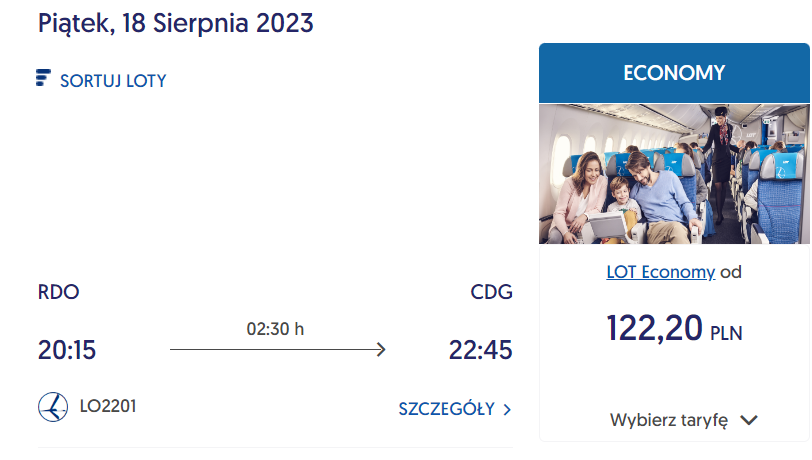Select the 02:30 h duration label

pos(275,329)
